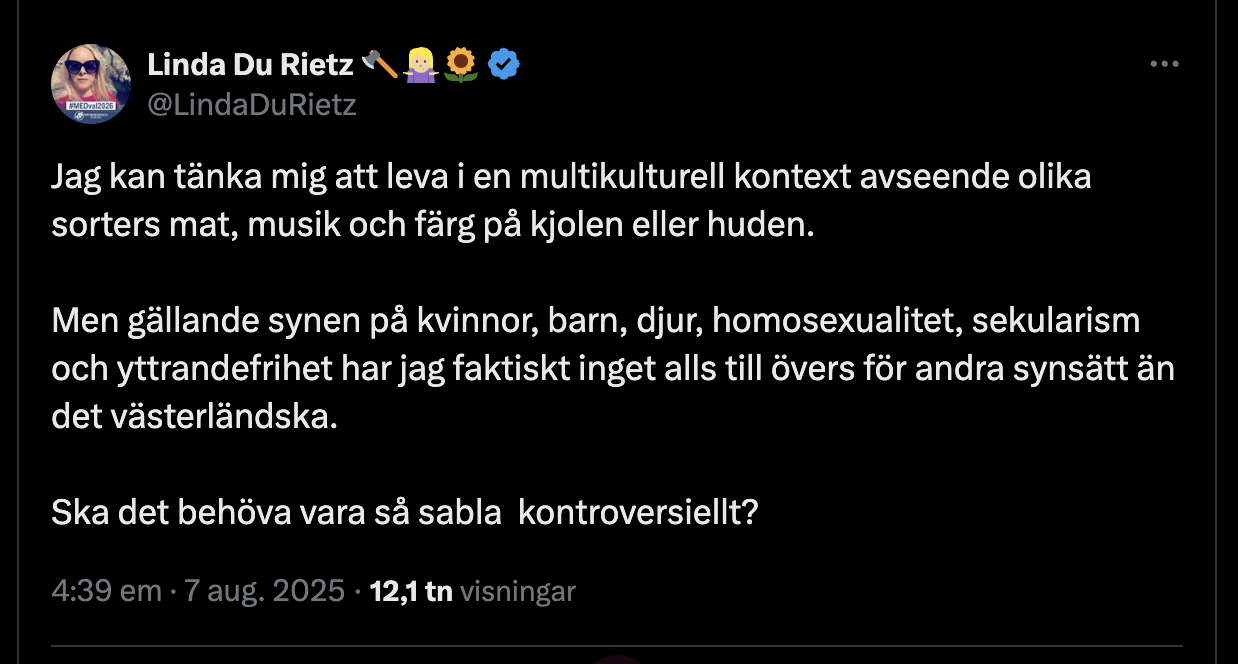Click the blue verified checkmark badge

click(502, 66)
